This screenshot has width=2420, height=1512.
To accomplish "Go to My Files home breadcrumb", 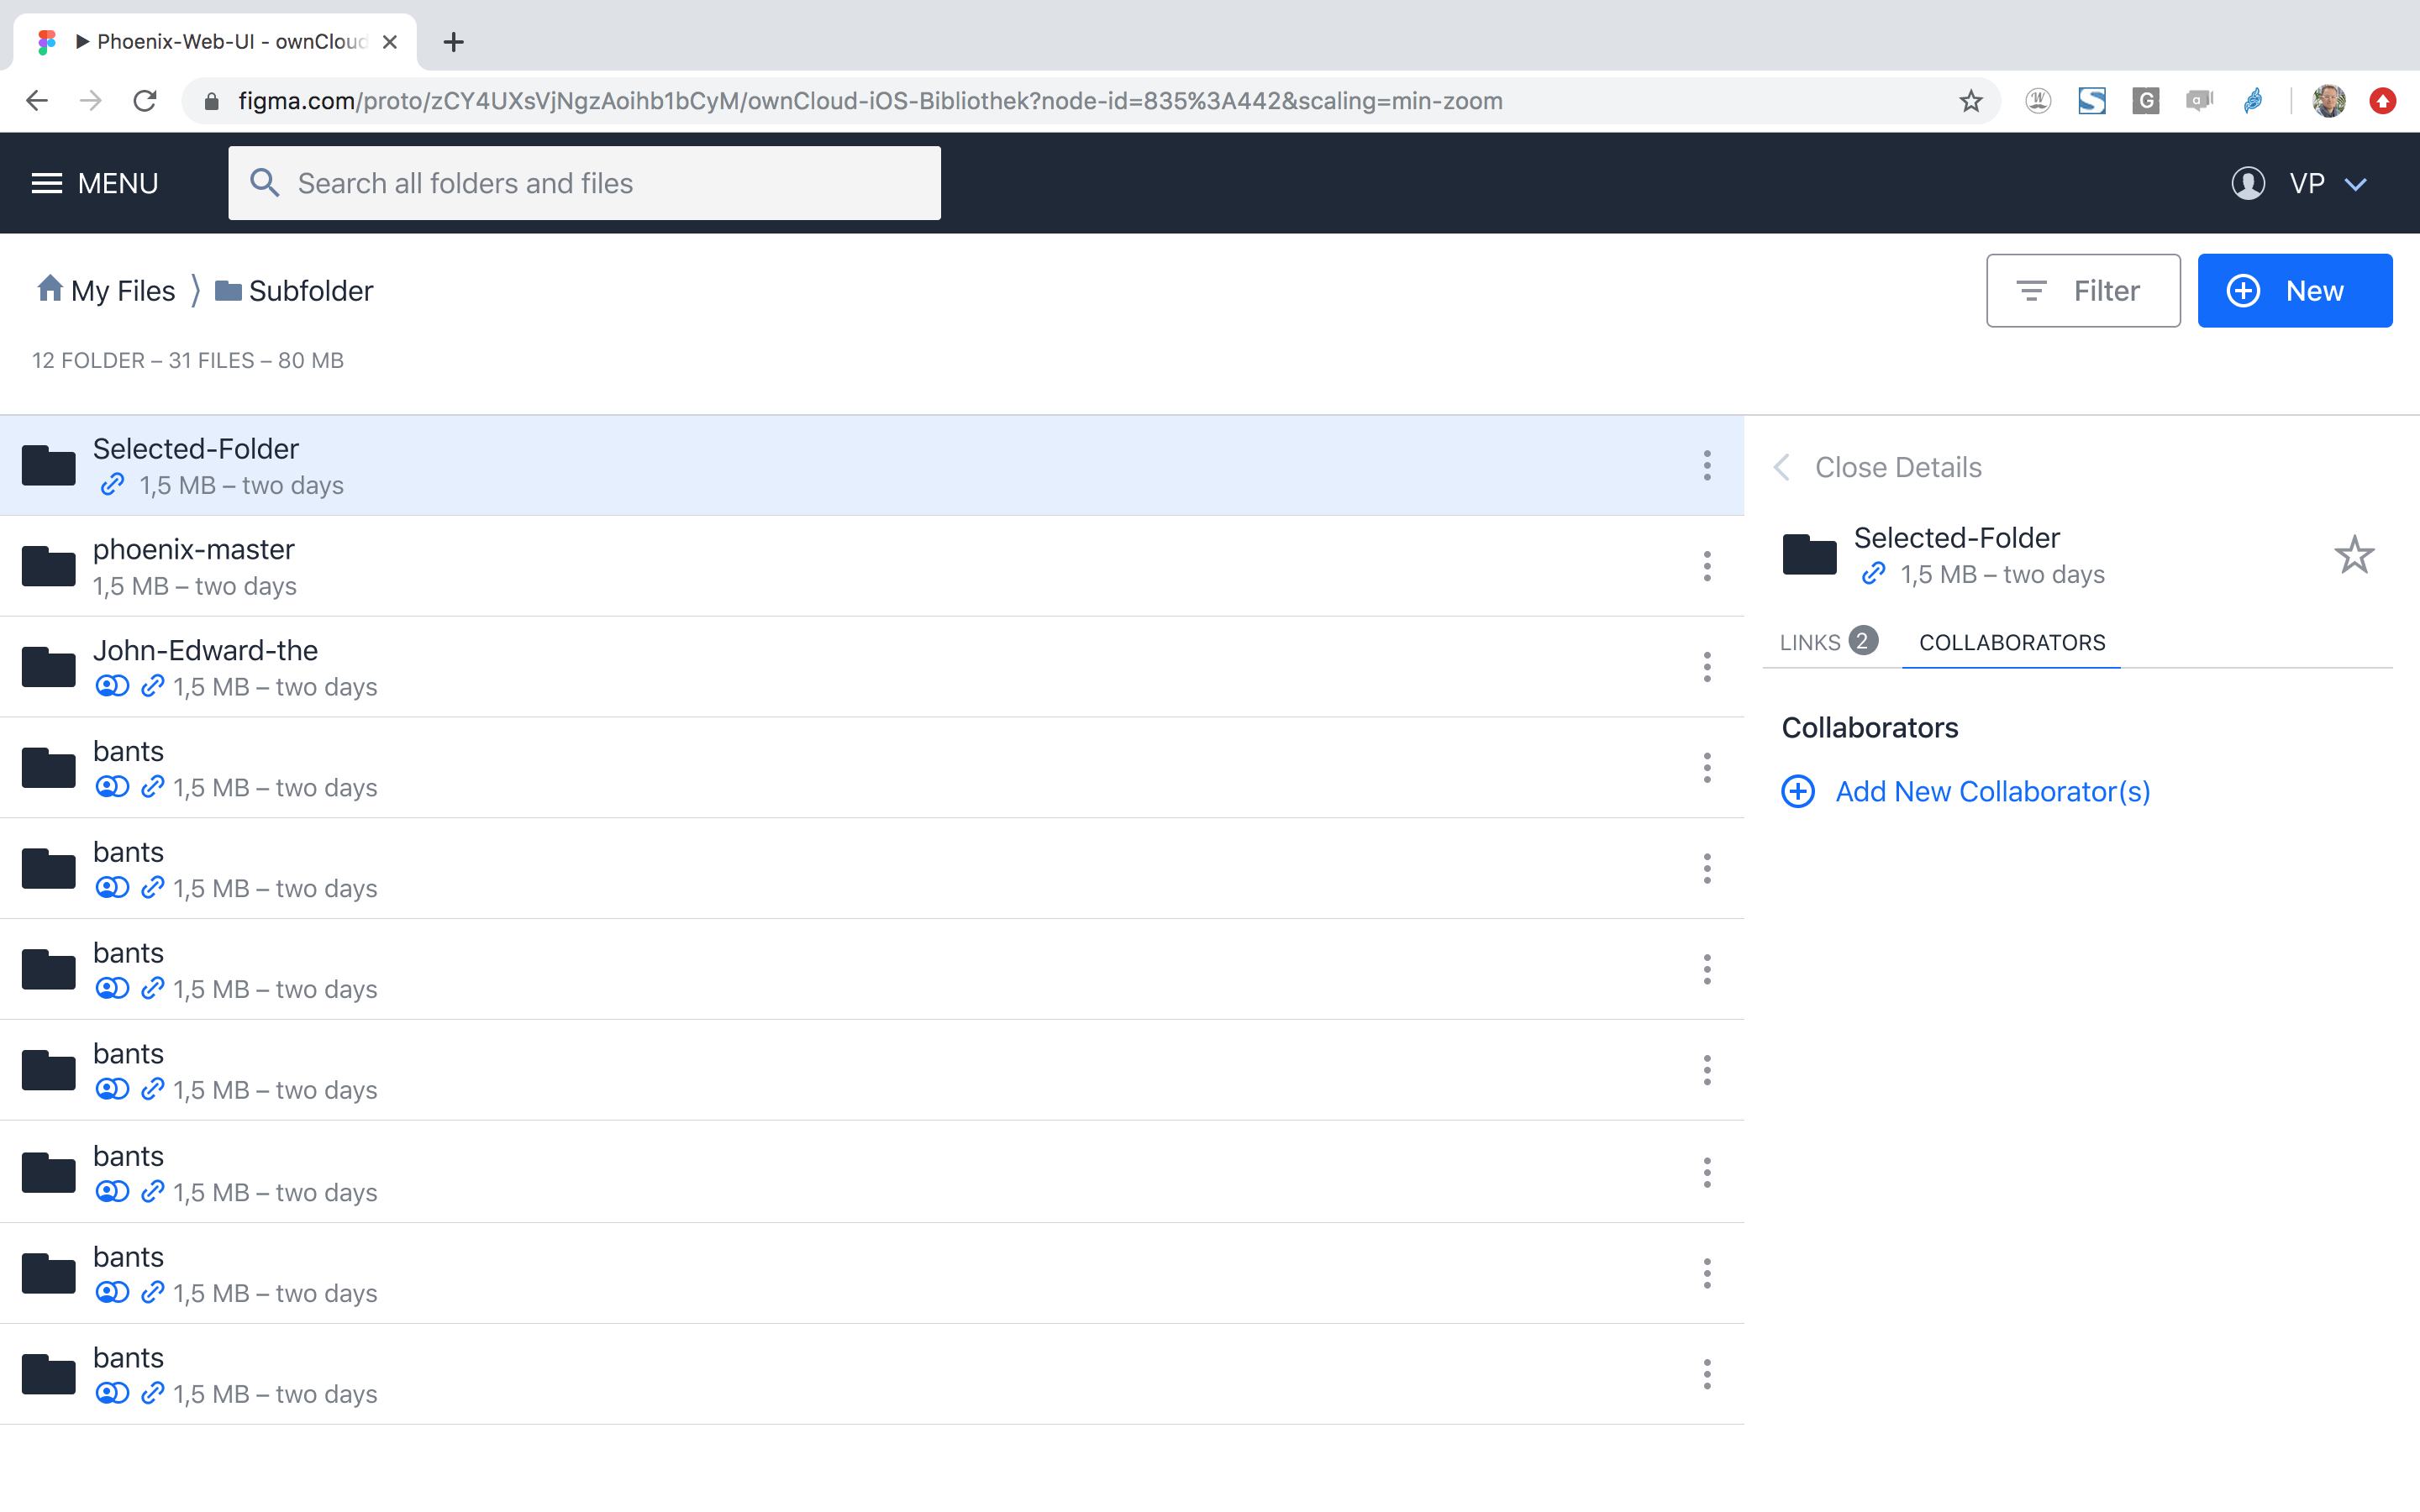I will tap(106, 290).
